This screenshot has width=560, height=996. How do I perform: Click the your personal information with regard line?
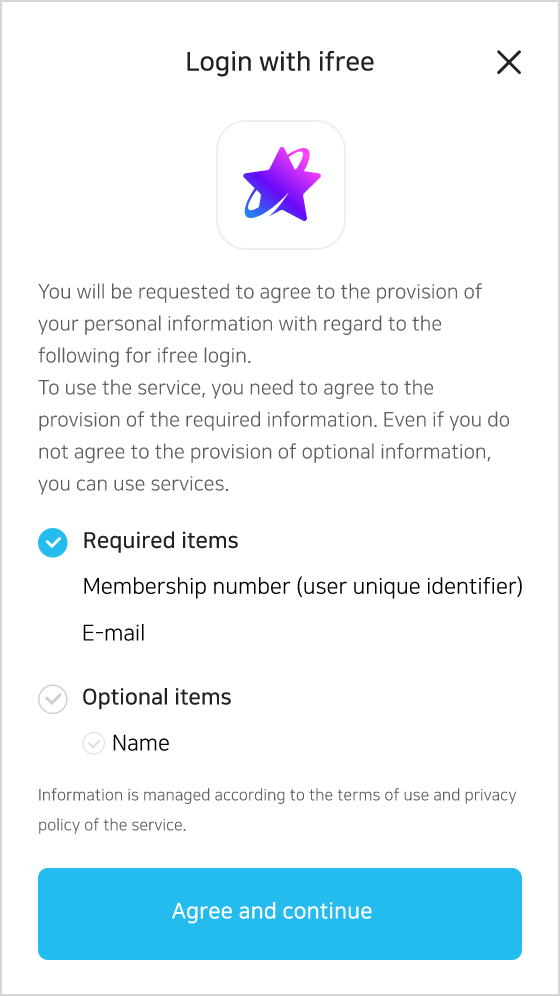pos(240,324)
